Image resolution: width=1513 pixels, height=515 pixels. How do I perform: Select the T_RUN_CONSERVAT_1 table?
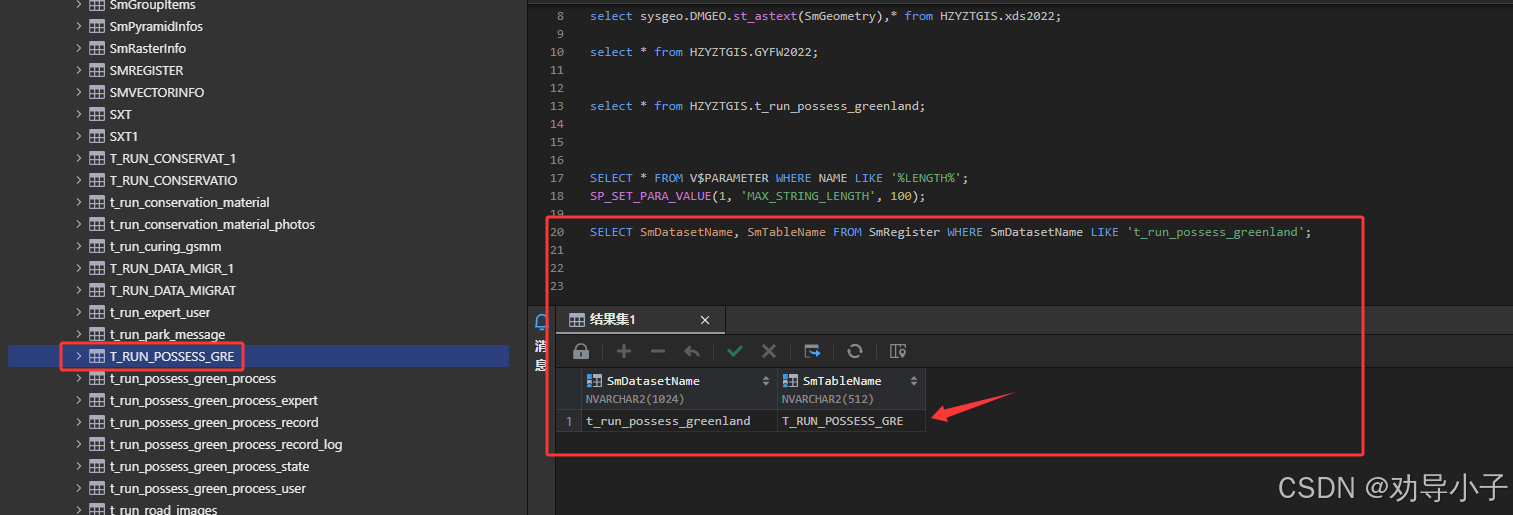click(x=173, y=158)
